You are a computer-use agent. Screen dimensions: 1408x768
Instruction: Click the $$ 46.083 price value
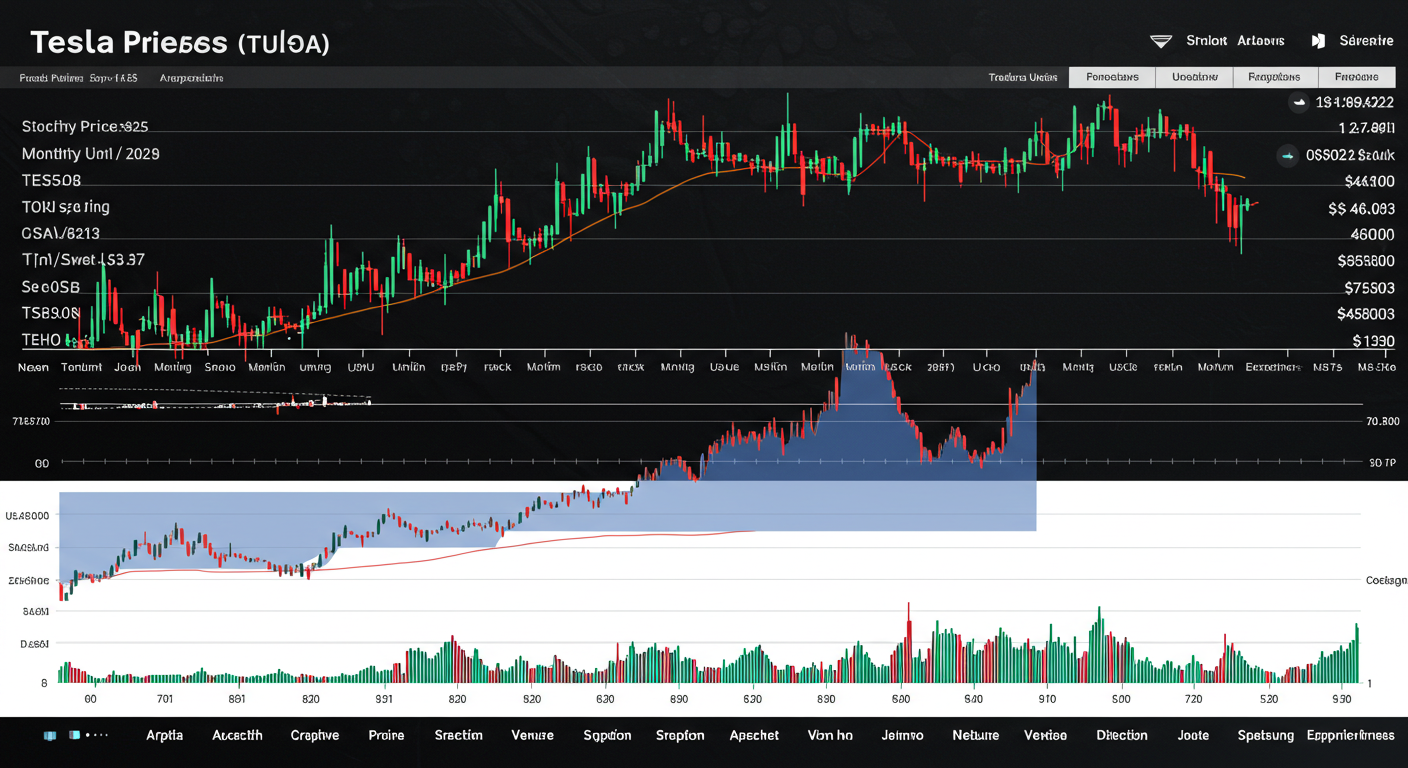click(x=1361, y=209)
